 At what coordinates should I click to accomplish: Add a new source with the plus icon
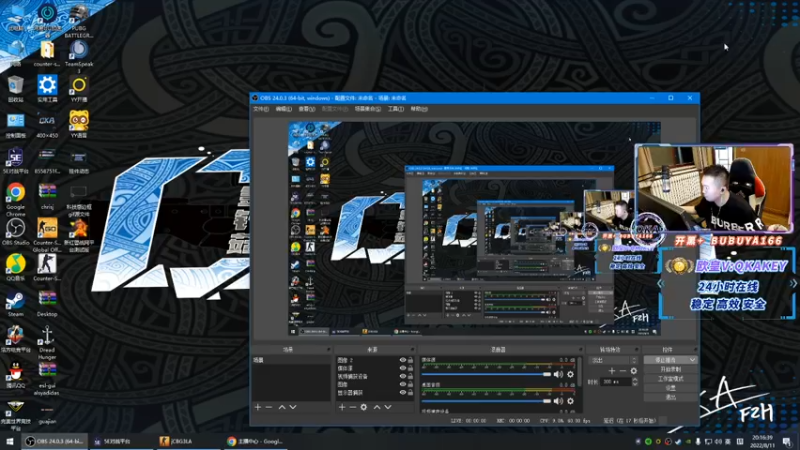click(342, 407)
